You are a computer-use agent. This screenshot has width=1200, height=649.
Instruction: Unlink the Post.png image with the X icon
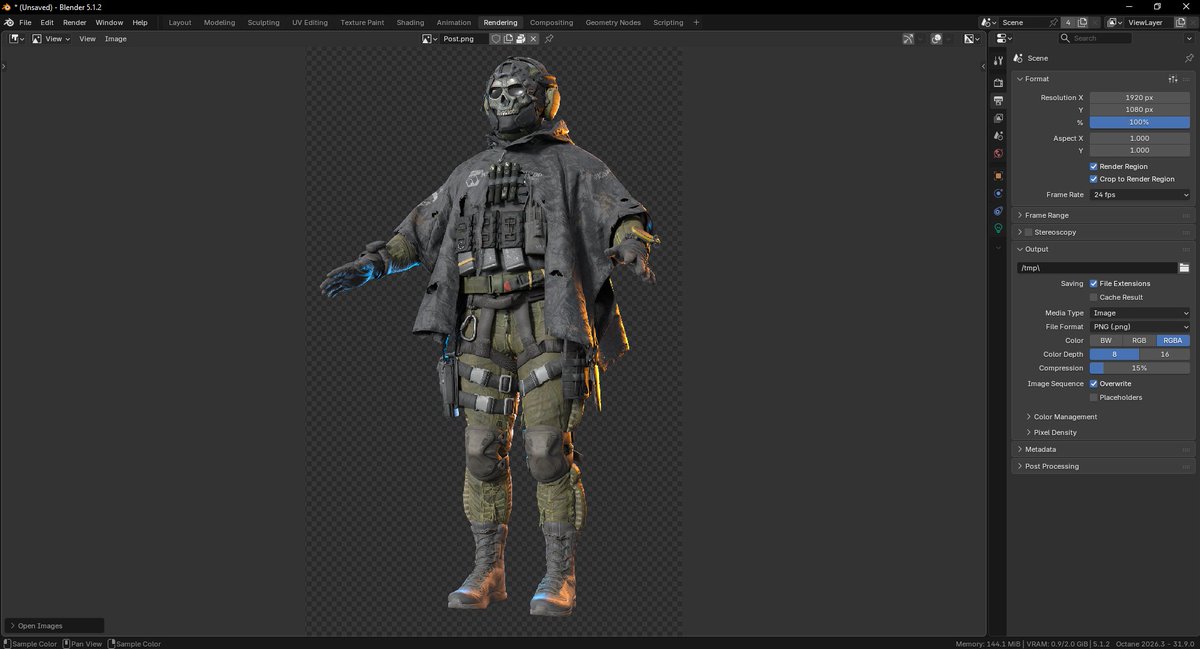pyautogui.click(x=533, y=38)
